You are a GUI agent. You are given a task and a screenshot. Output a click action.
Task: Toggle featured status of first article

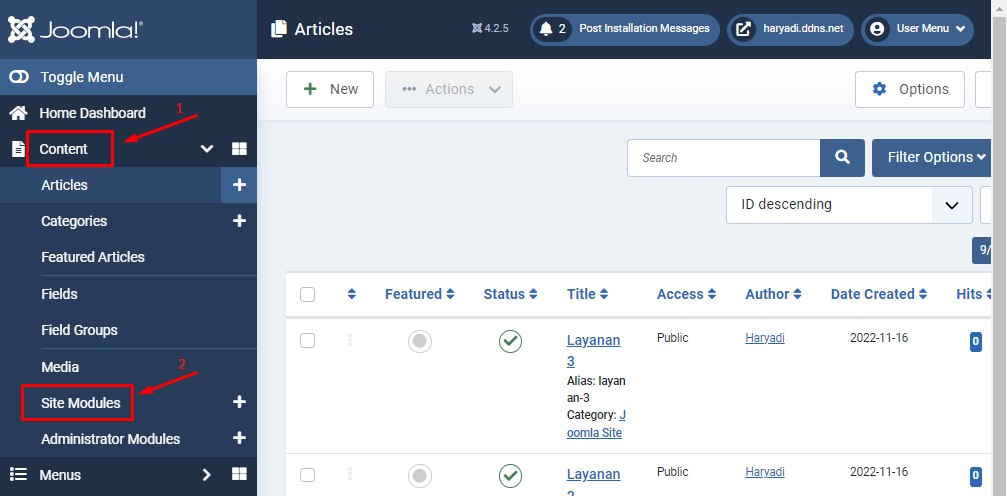coord(420,341)
